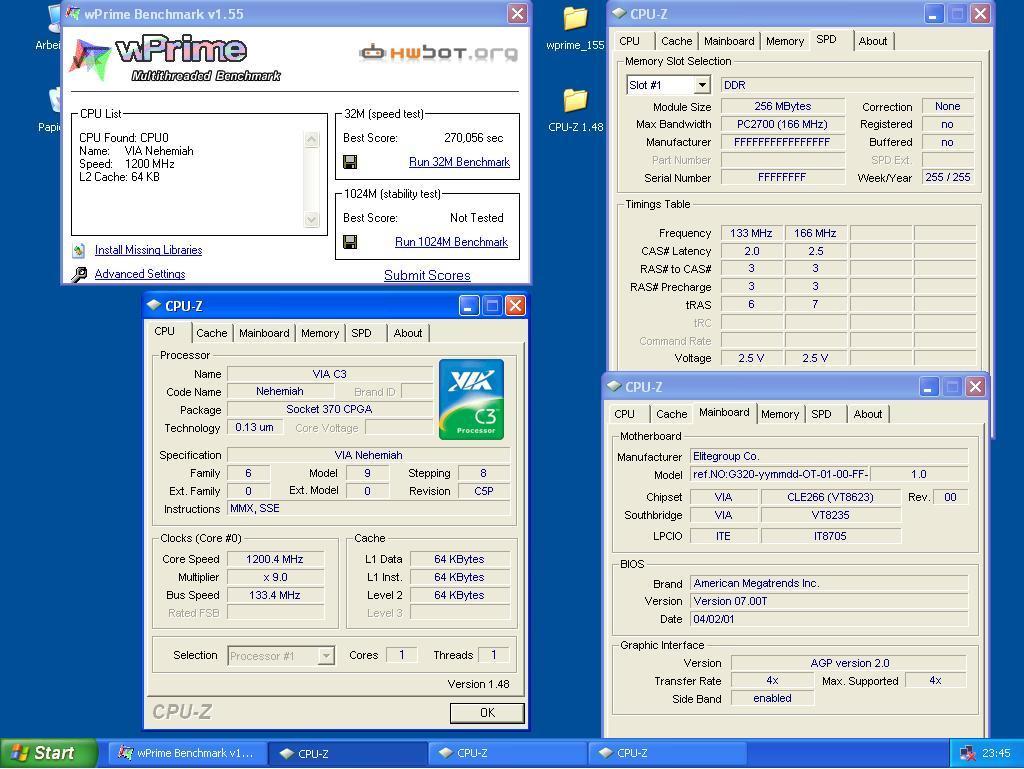Select Memory tab in CPU-Z CPU window
Screen dimensions: 1024x769
[x=320, y=333]
